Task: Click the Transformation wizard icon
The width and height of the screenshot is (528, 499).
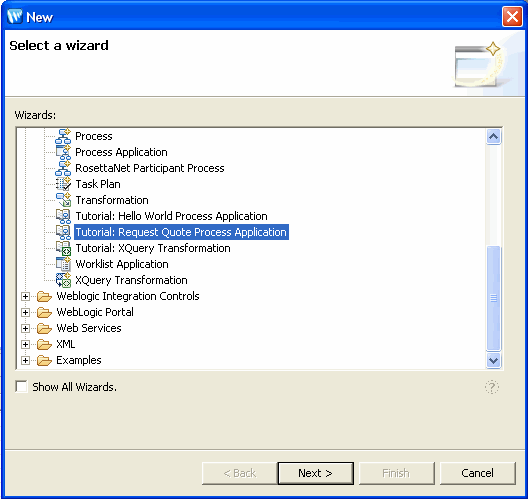Action: click(x=63, y=200)
